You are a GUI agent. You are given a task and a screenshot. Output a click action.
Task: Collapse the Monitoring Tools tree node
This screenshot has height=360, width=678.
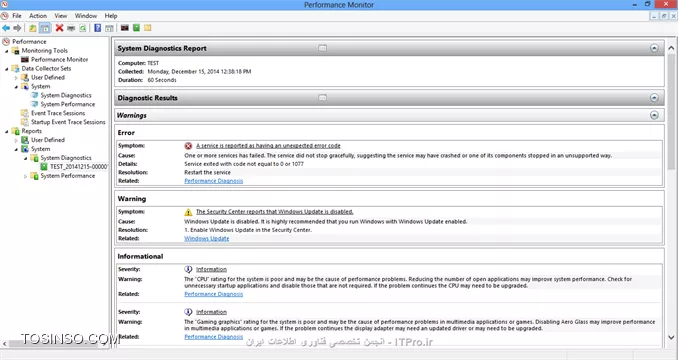[7, 51]
